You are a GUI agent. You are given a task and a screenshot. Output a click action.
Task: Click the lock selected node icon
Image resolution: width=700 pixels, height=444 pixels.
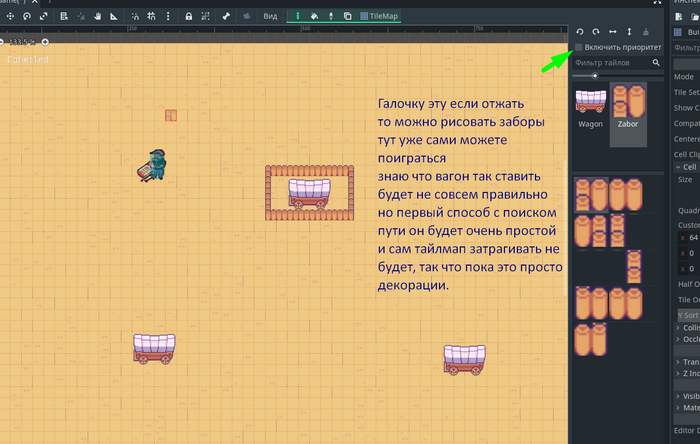point(188,16)
